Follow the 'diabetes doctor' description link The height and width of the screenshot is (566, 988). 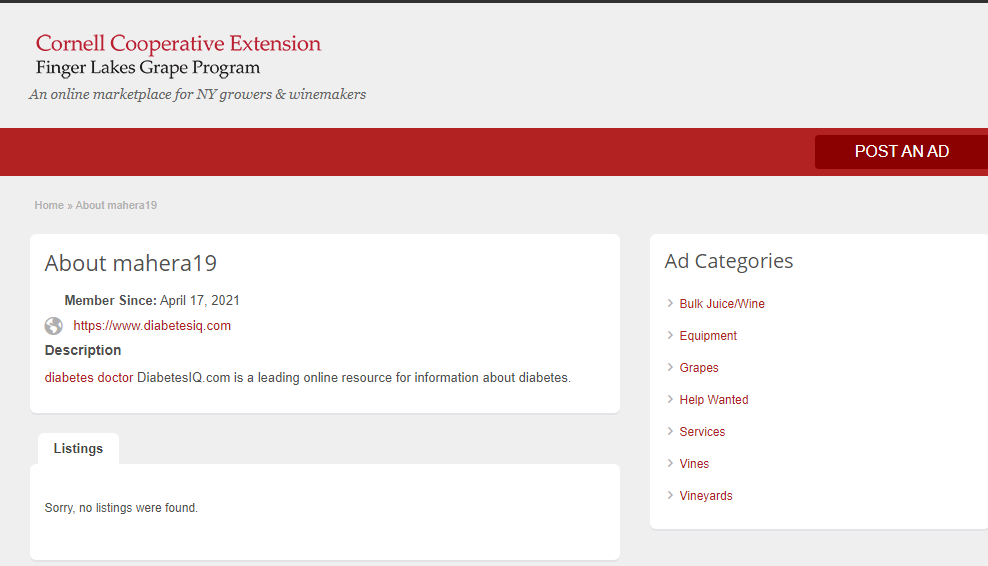pyautogui.click(x=89, y=378)
